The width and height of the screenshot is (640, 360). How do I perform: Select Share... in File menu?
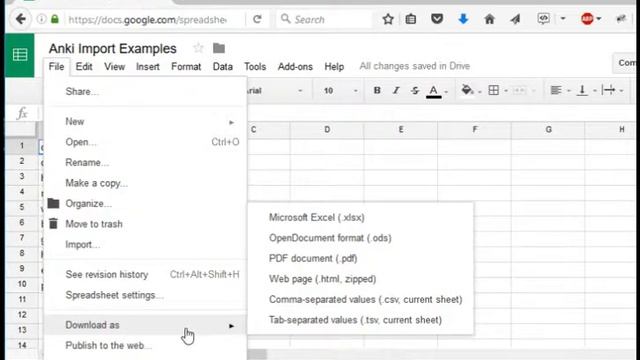coord(145,91)
